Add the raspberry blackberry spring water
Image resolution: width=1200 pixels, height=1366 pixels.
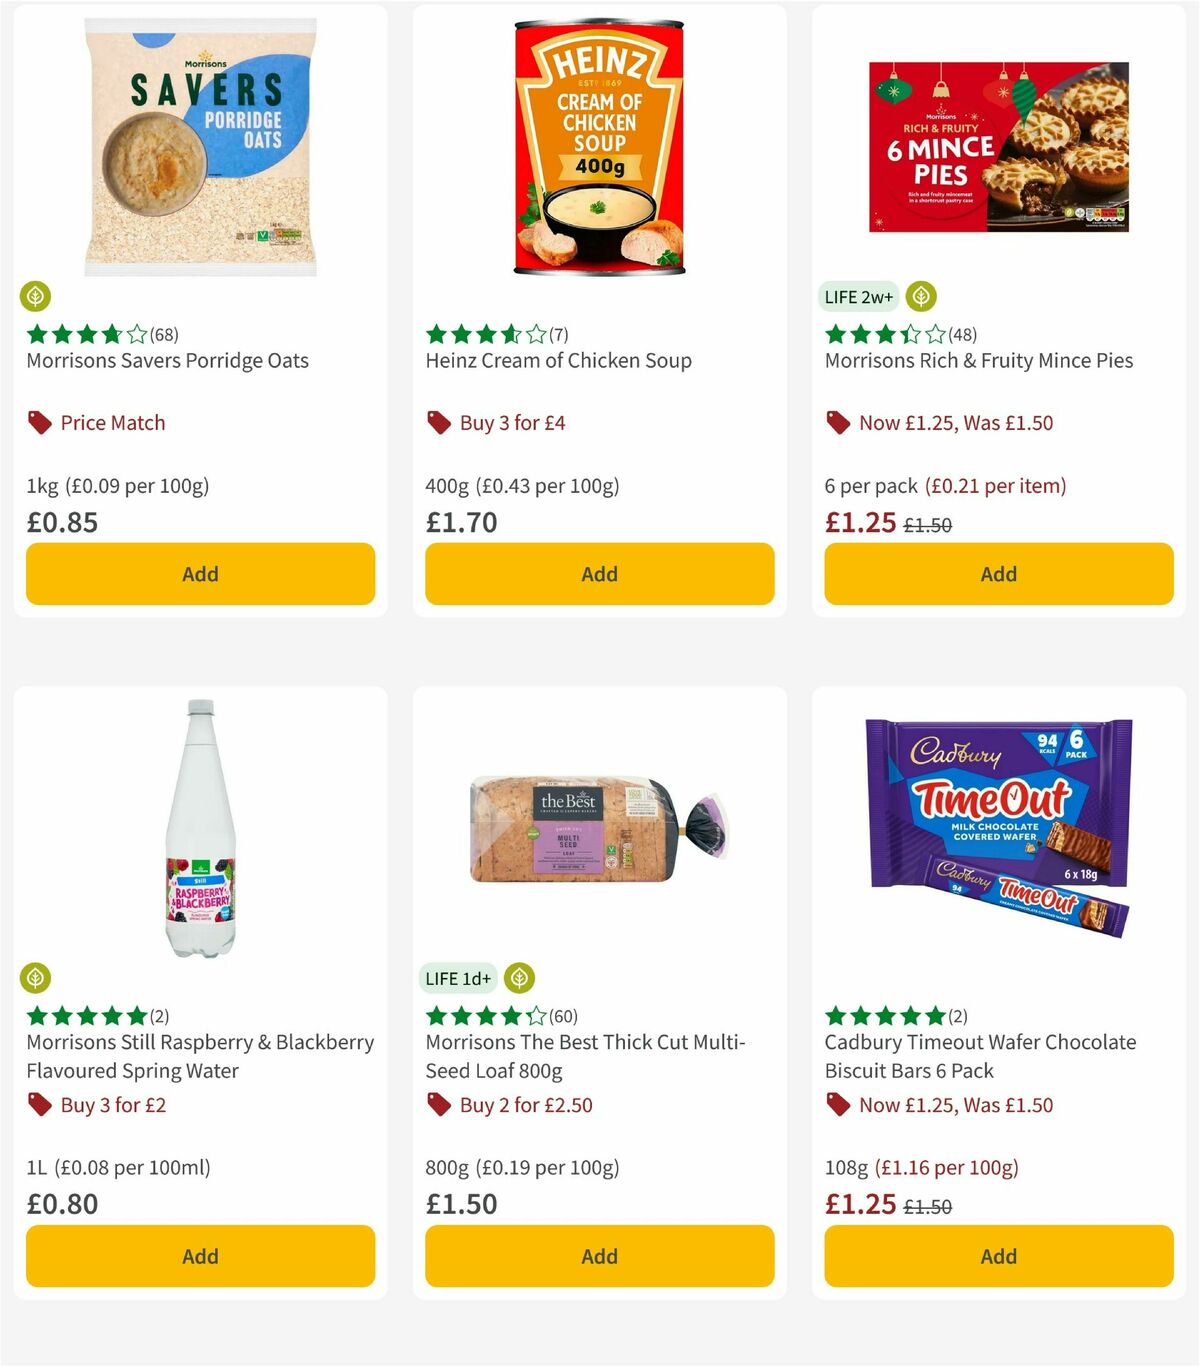point(200,1256)
